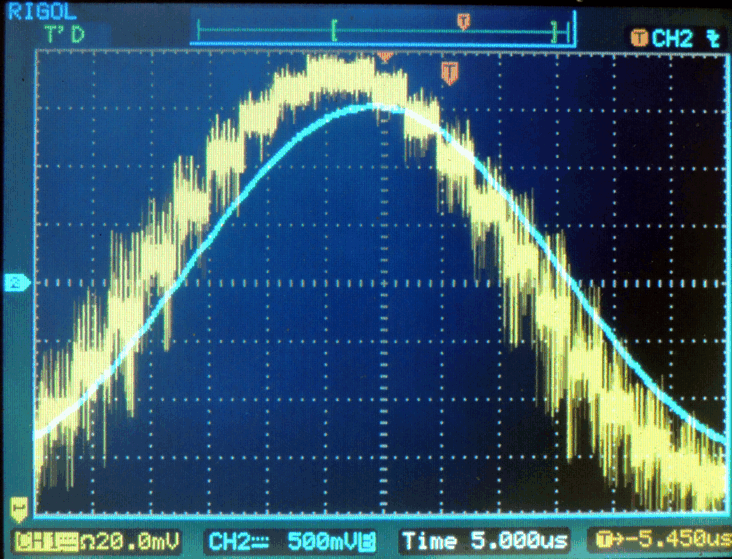Click the peak of the cyan CH2 waveform
The height and width of the screenshot is (559, 732).
point(375,106)
